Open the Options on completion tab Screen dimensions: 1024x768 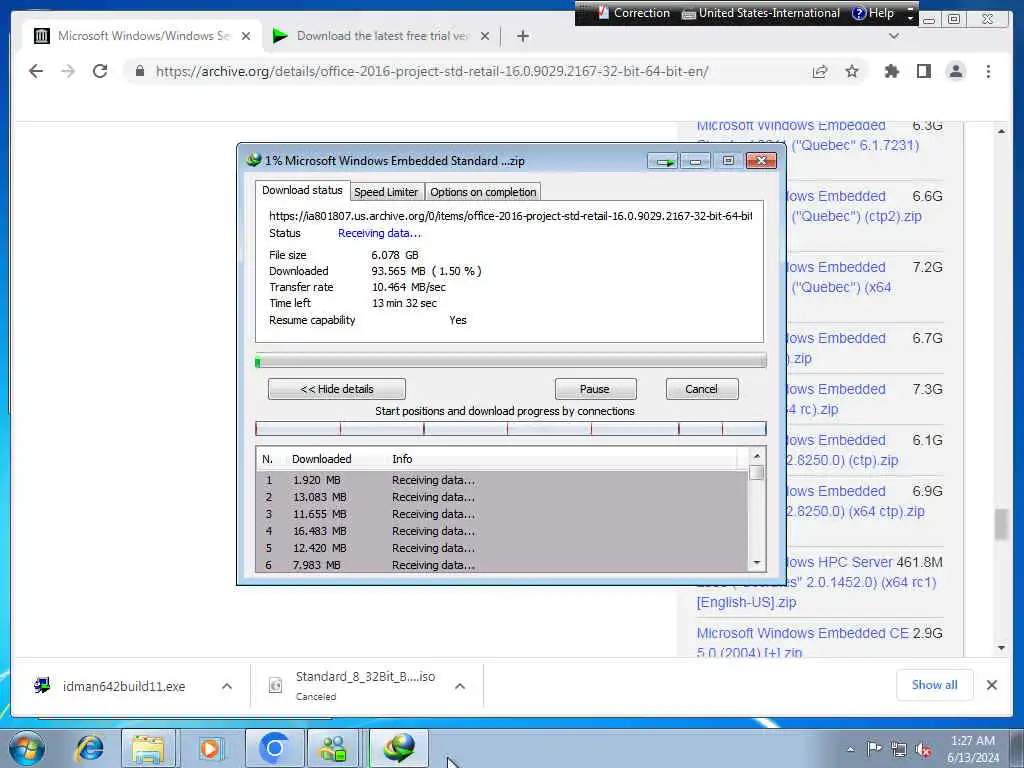tap(483, 192)
